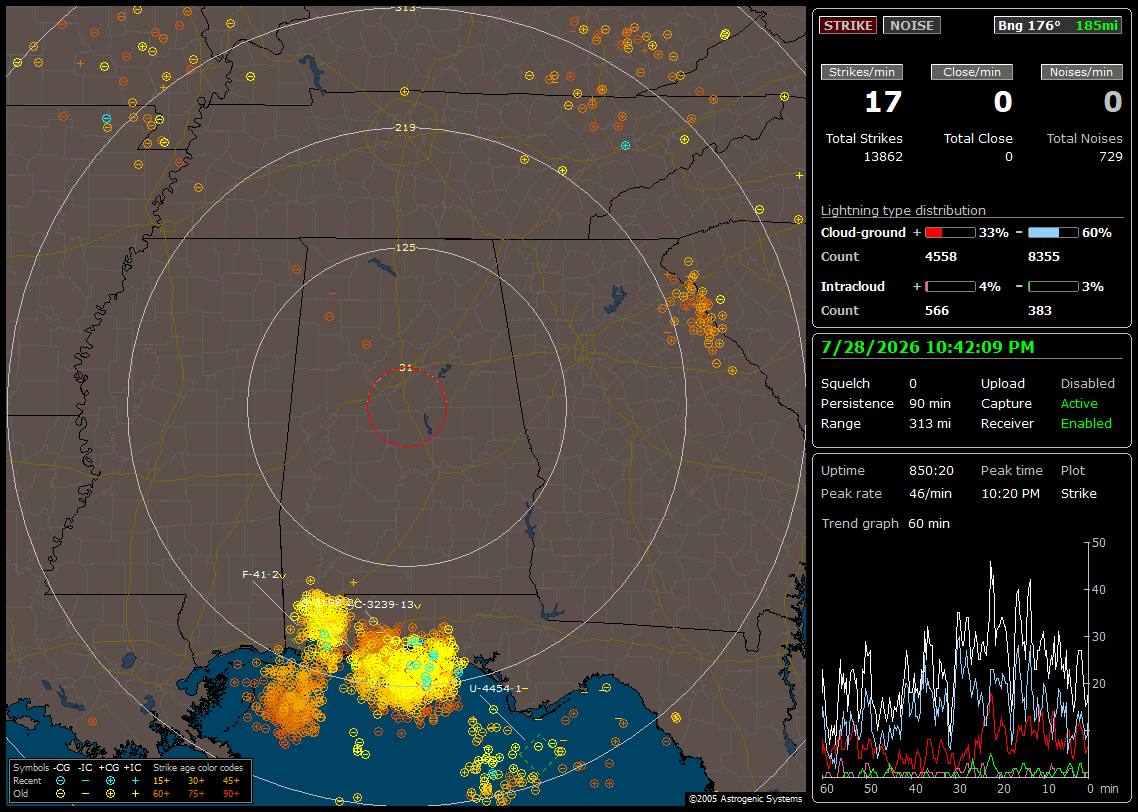Click the 60+ strike age color code

coord(161,794)
